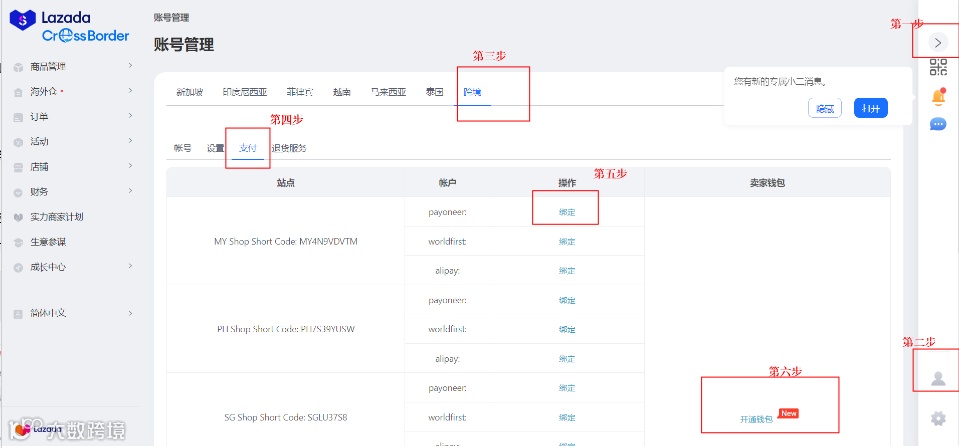
Task: Open the blue chat bubble icon
Action: point(938,124)
